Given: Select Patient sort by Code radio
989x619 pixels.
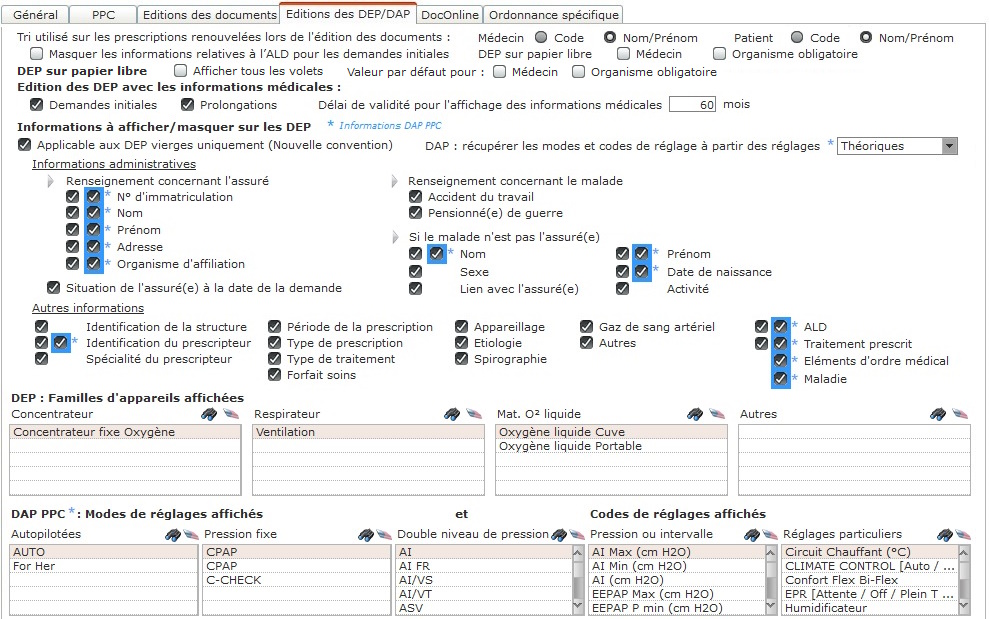Looking at the screenshot, I should (x=797, y=37).
